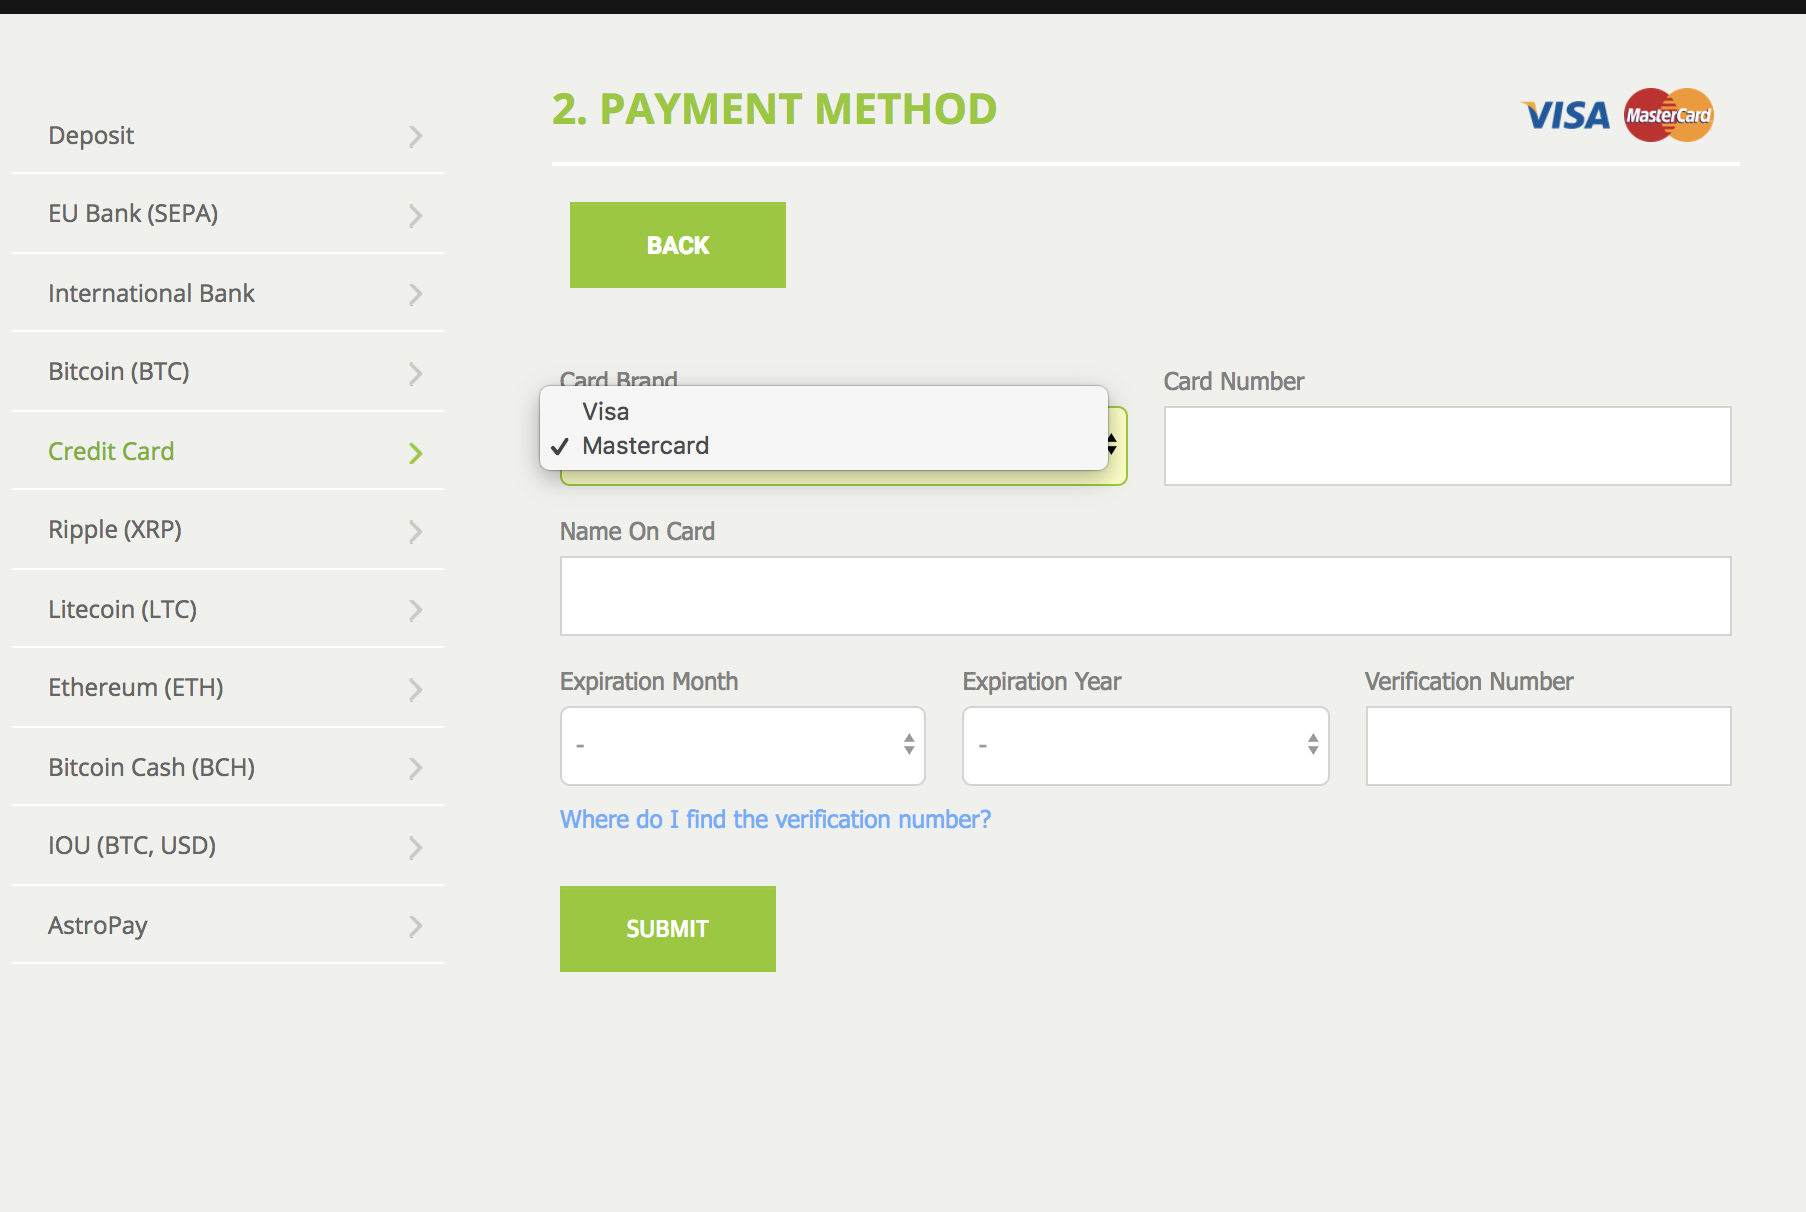Screen dimensions: 1806x1212
Task: Focus the Verification Number input field
Action: (1549, 746)
